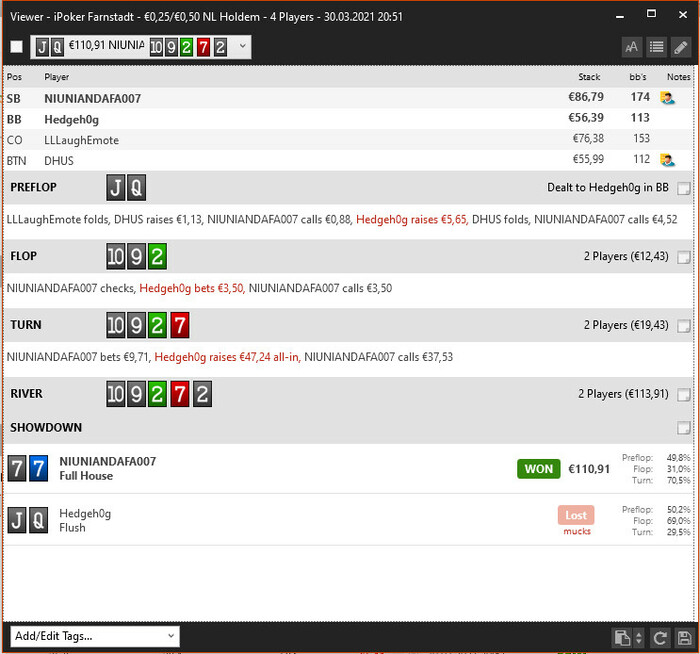Click the Stack column header
This screenshot has height=654, width=700.
click(589, 77)
